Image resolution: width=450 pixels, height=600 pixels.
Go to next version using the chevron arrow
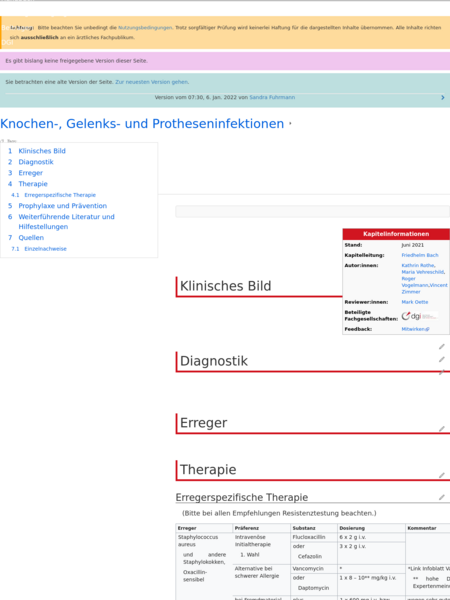[443, 98]
